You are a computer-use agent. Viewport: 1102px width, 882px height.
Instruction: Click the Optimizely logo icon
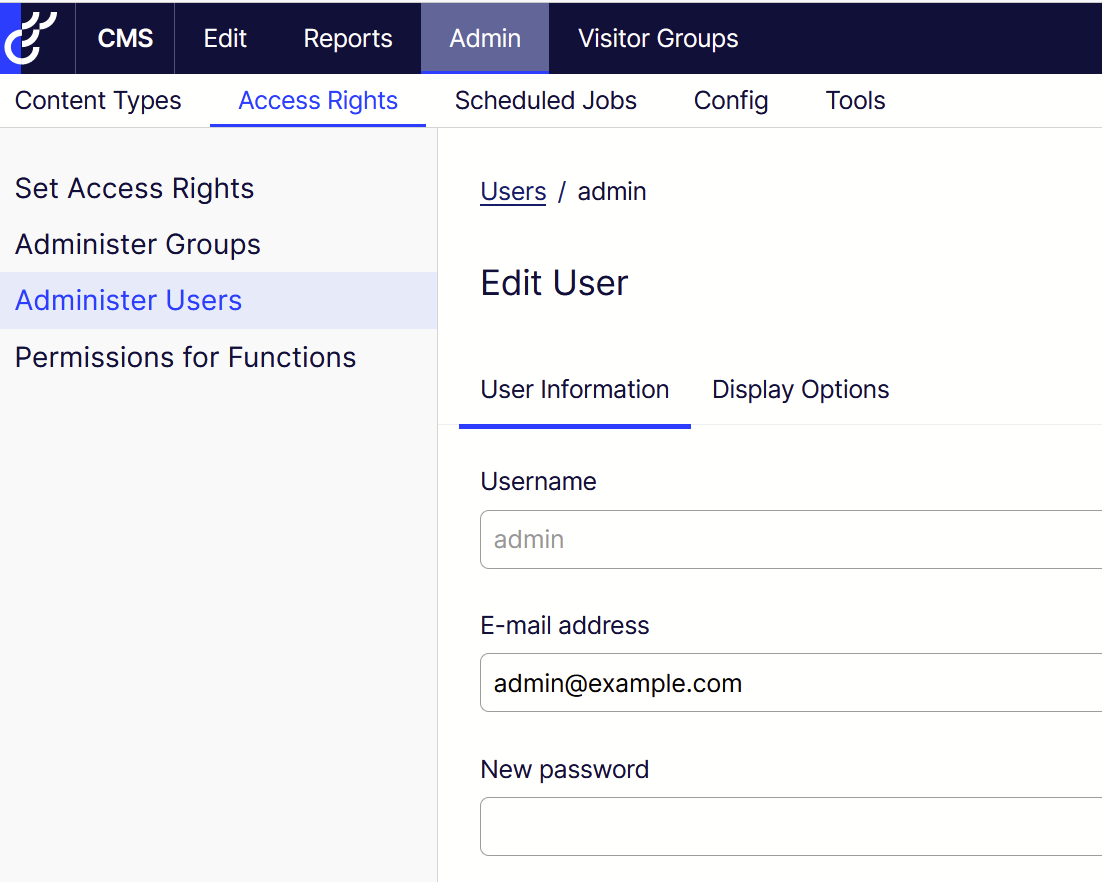click(x=30, y=38)
